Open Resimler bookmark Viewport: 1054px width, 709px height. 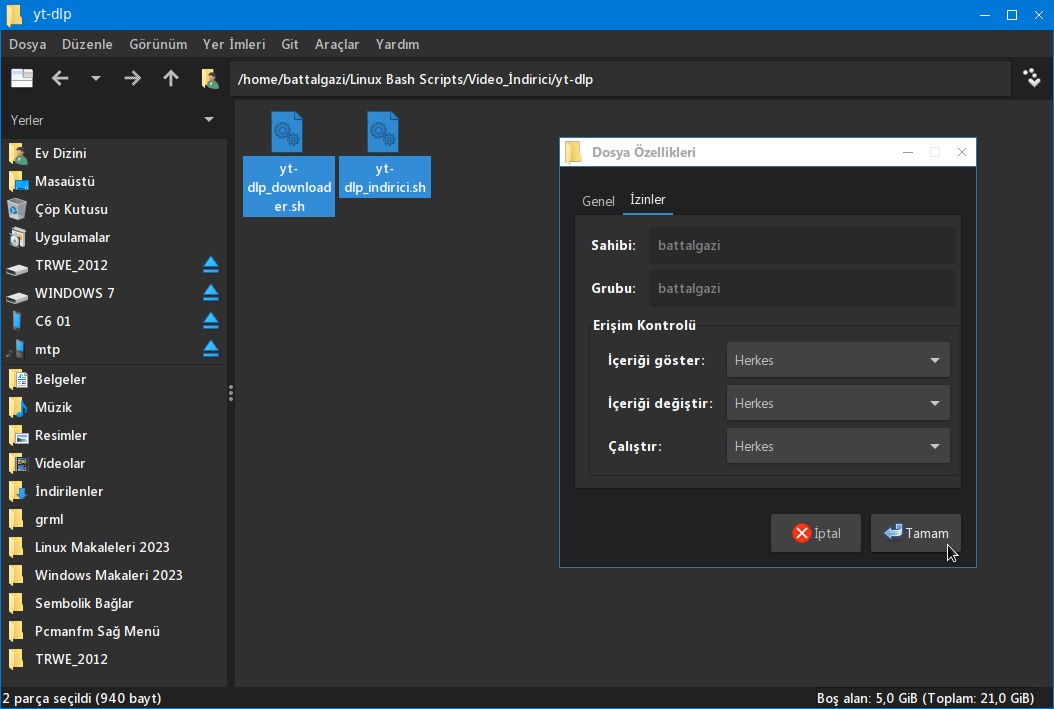click(114, 436)
